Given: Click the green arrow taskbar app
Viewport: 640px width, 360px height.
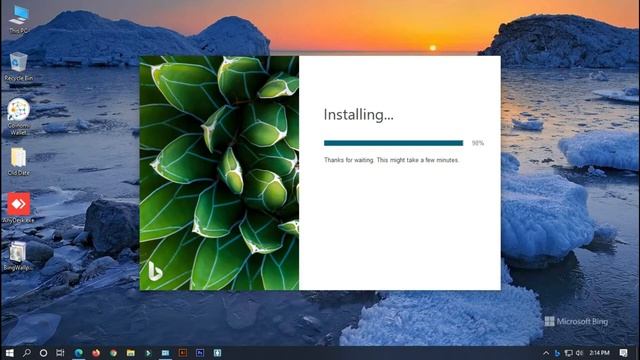Looking at the screenshot, I should click(148, 353).
